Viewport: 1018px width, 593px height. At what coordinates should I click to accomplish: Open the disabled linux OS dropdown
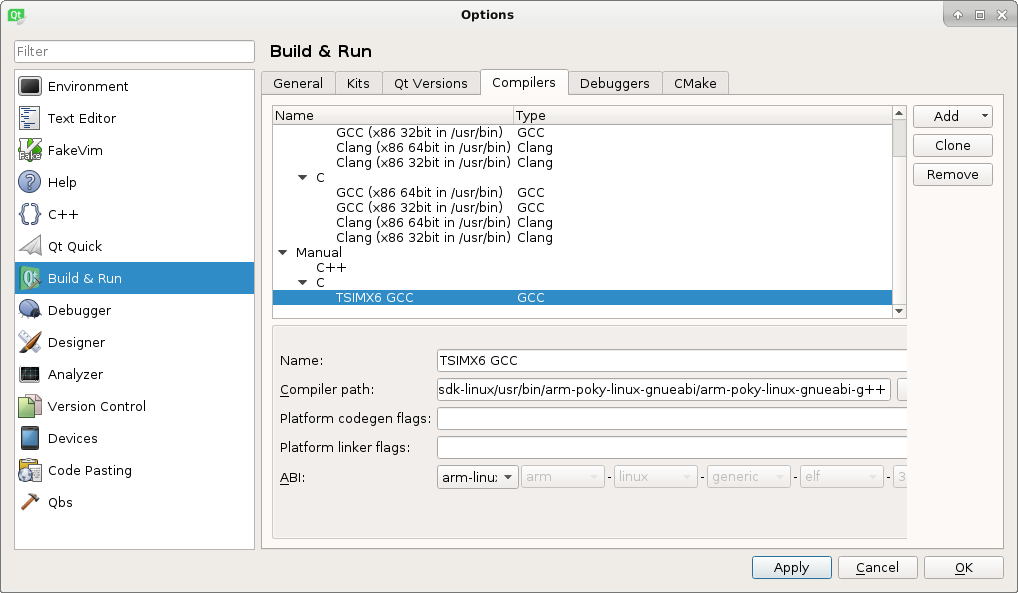tap(655, 477)
